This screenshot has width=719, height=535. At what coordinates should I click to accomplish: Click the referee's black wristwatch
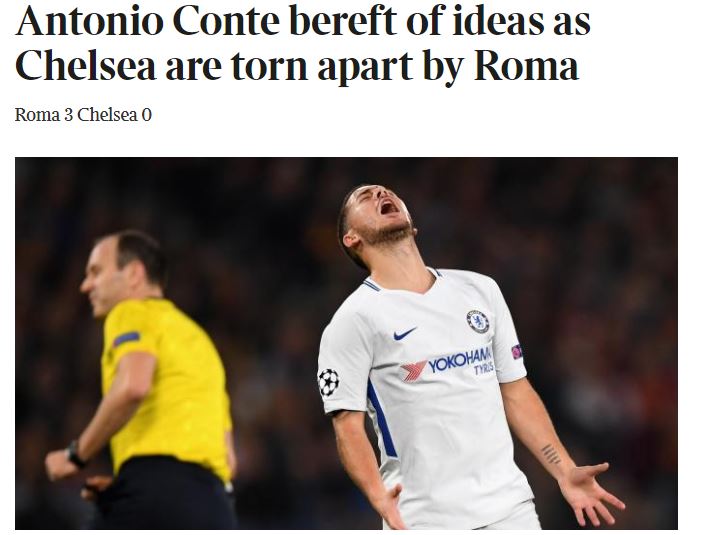[x=76, y=454]
